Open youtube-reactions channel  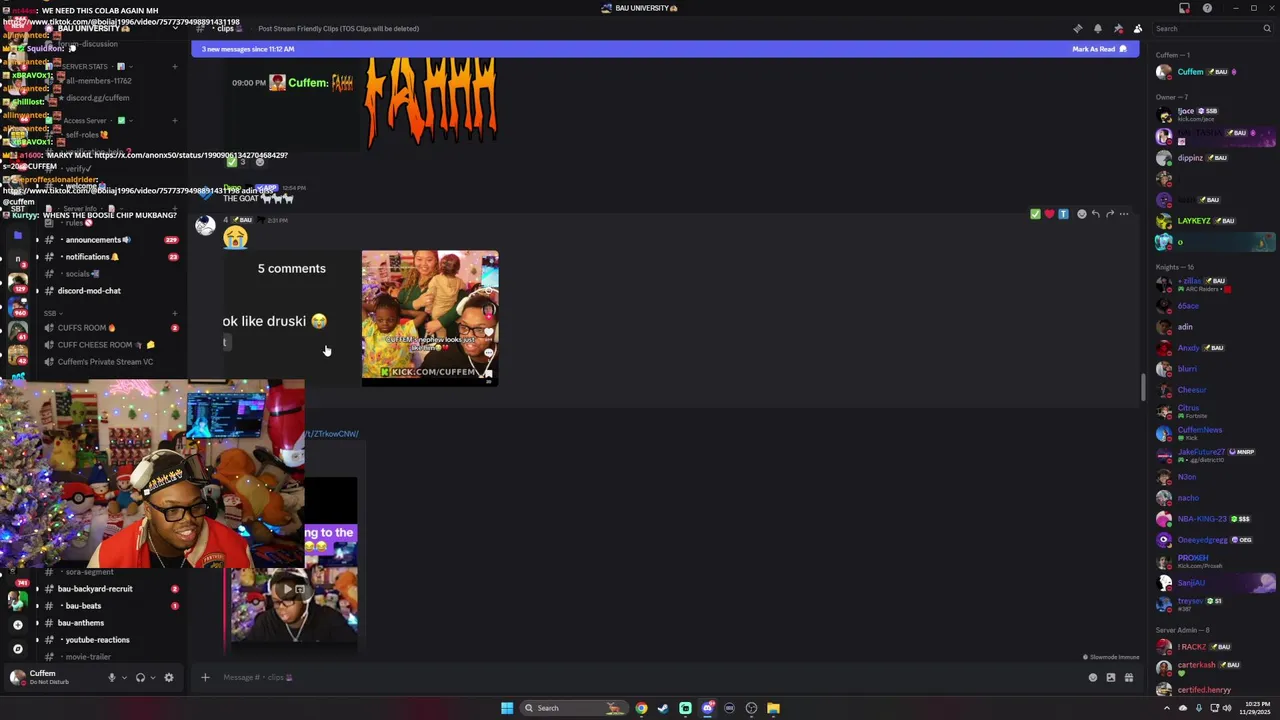[97, 640]
